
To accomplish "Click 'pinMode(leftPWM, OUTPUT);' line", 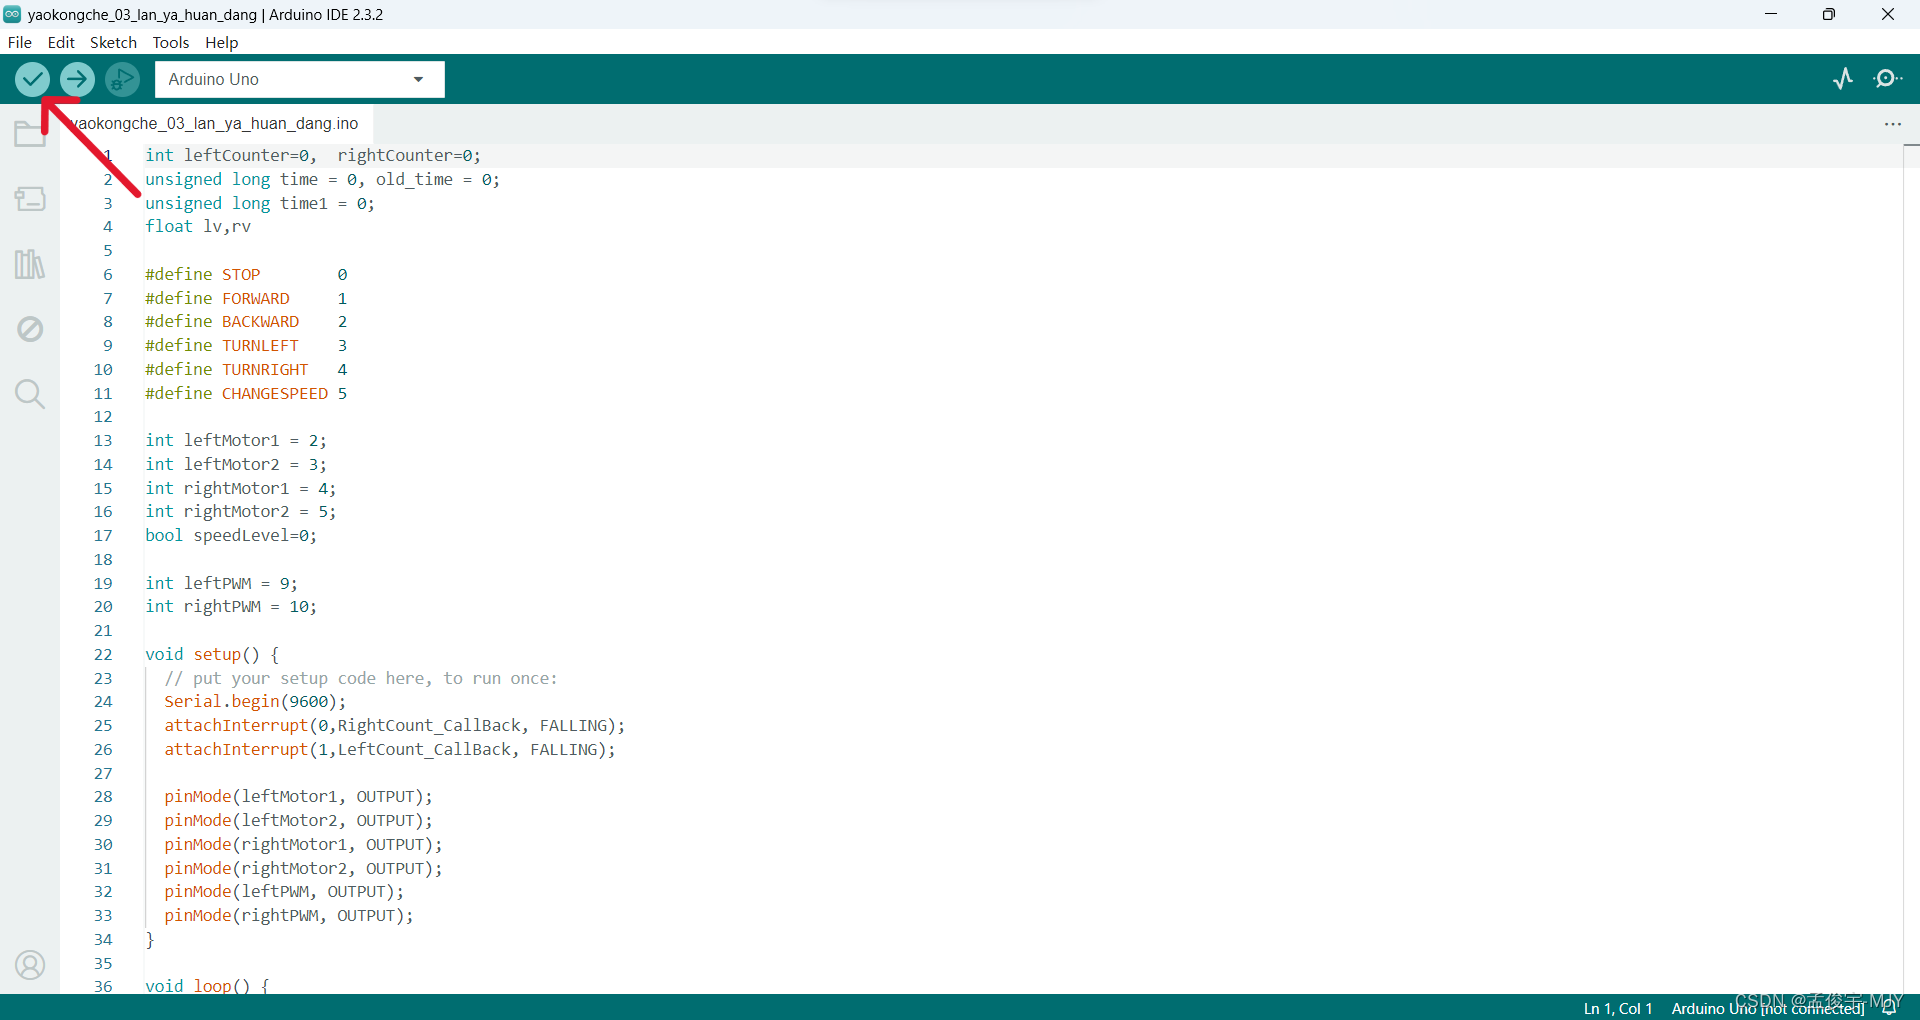I will (284, 892).
